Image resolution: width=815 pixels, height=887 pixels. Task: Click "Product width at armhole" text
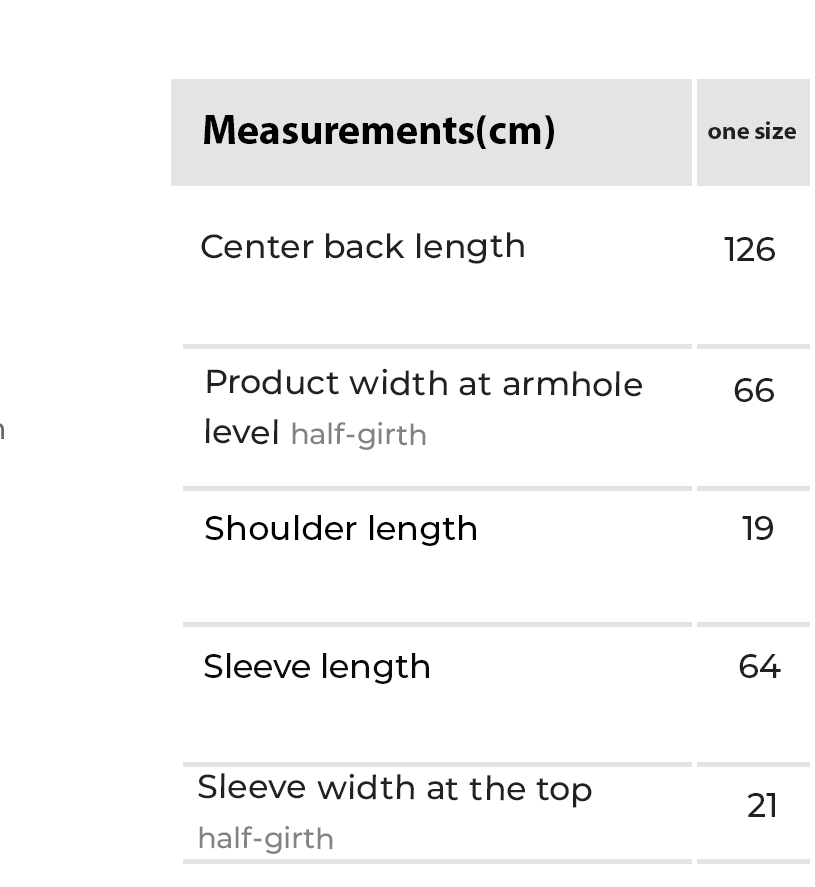coord(423,384)
